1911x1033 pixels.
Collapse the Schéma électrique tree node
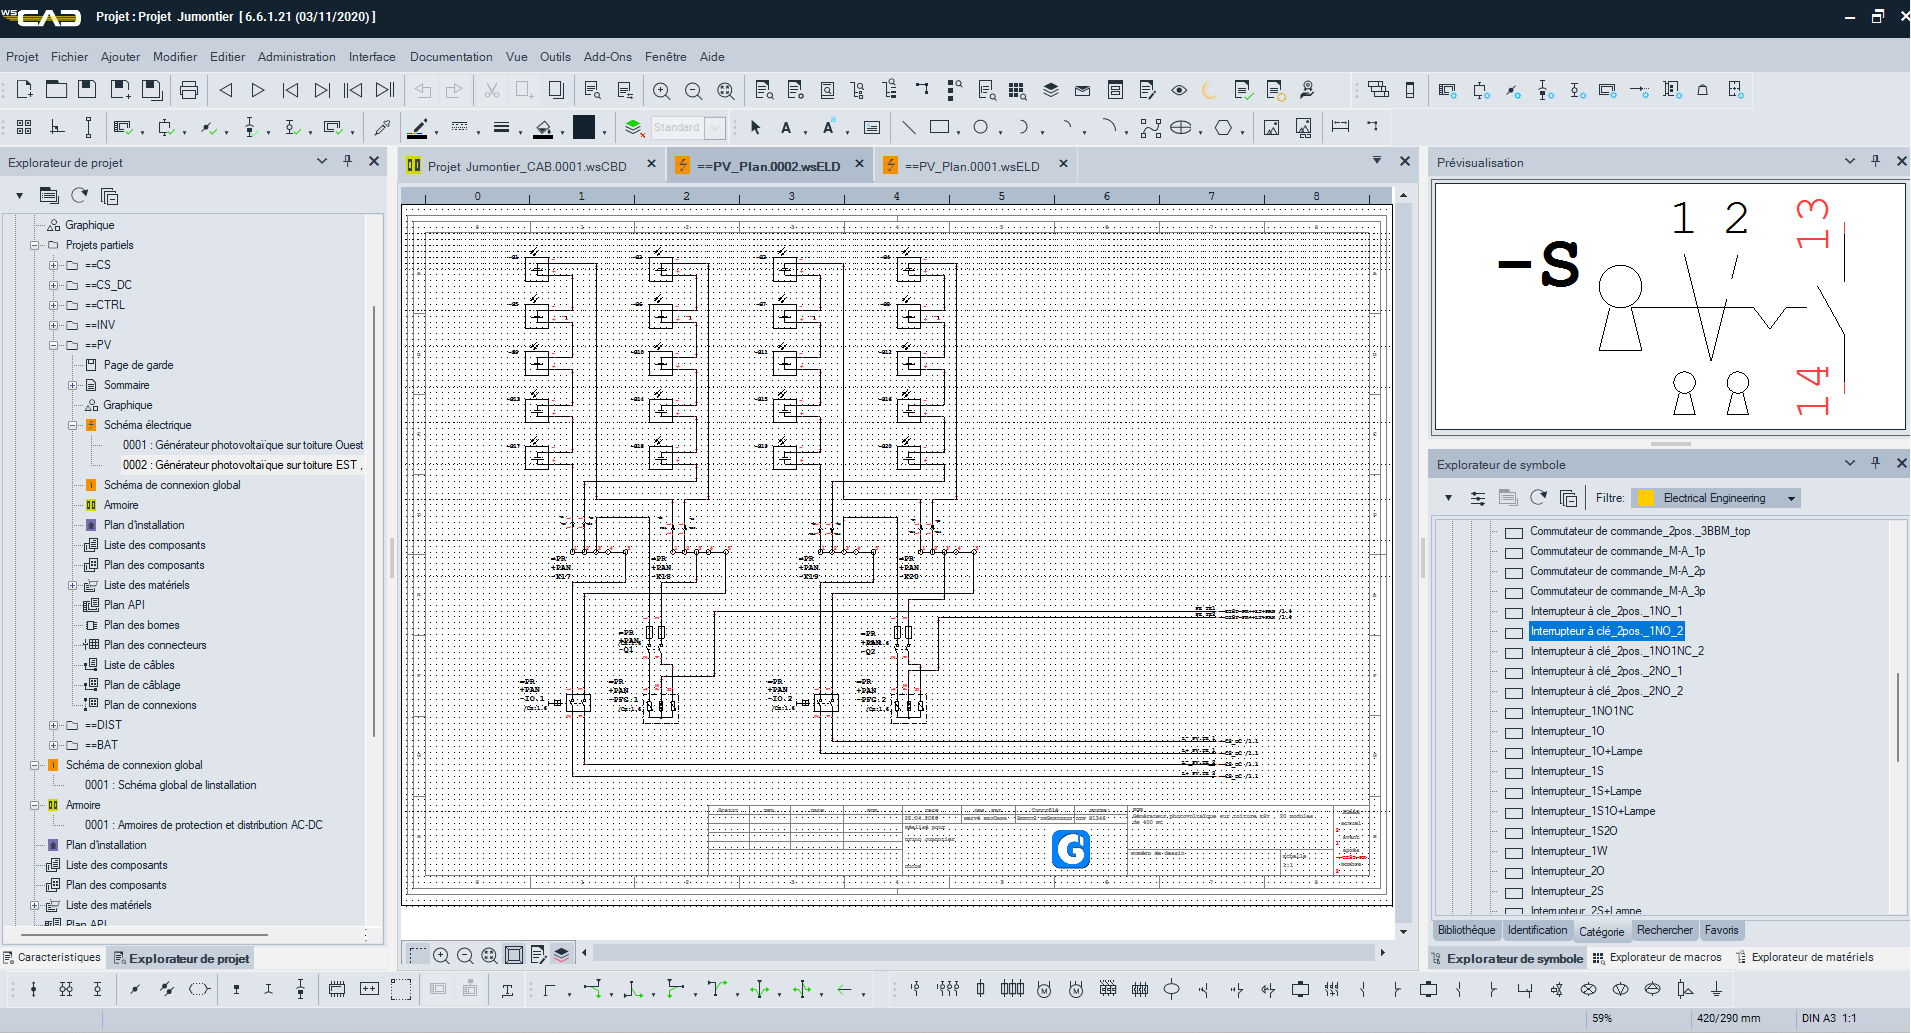pos(73,425)
